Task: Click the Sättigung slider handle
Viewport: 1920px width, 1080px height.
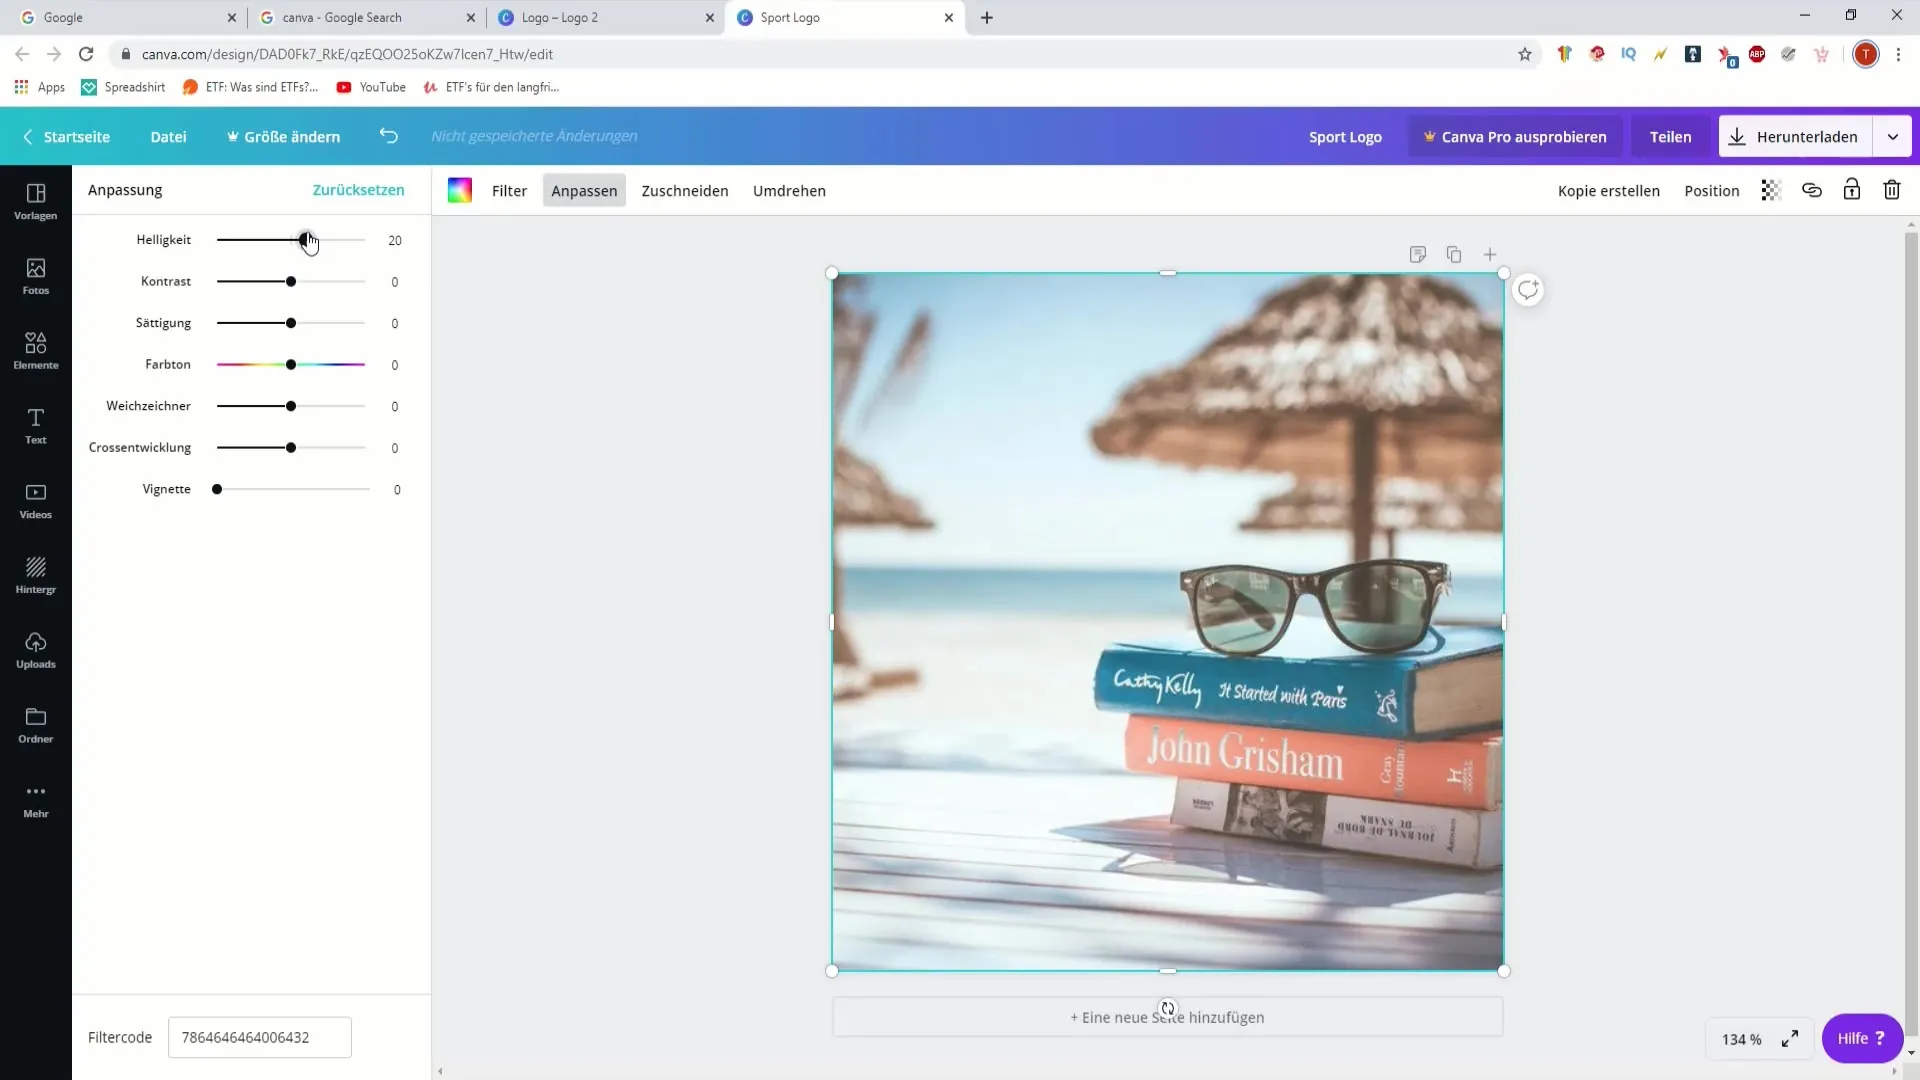Action: pos(291,323)
